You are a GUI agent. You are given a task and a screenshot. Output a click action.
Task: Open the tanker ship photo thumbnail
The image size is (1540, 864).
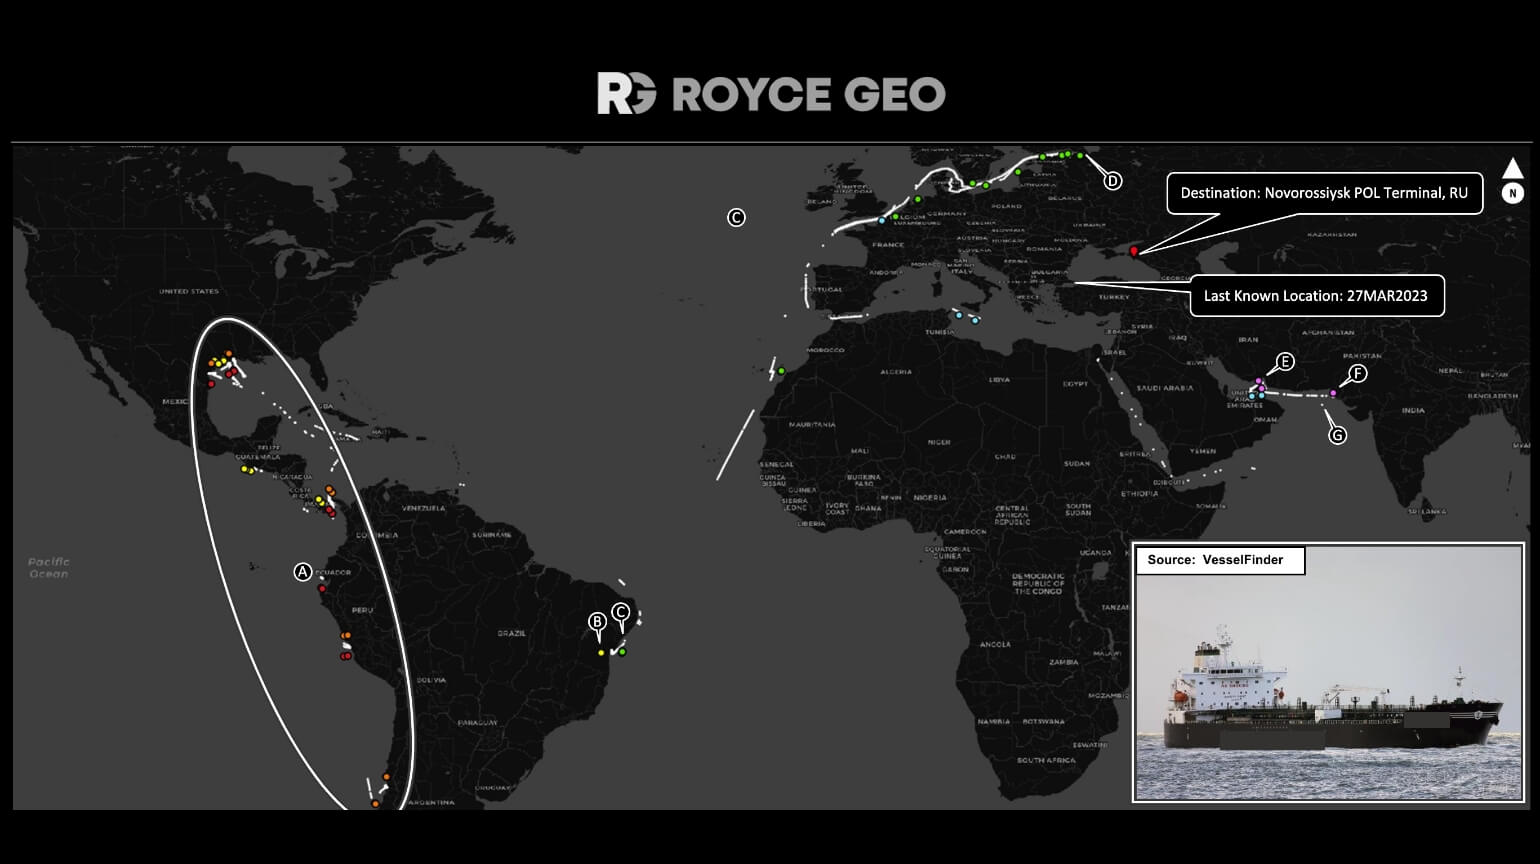[1328, 673]
